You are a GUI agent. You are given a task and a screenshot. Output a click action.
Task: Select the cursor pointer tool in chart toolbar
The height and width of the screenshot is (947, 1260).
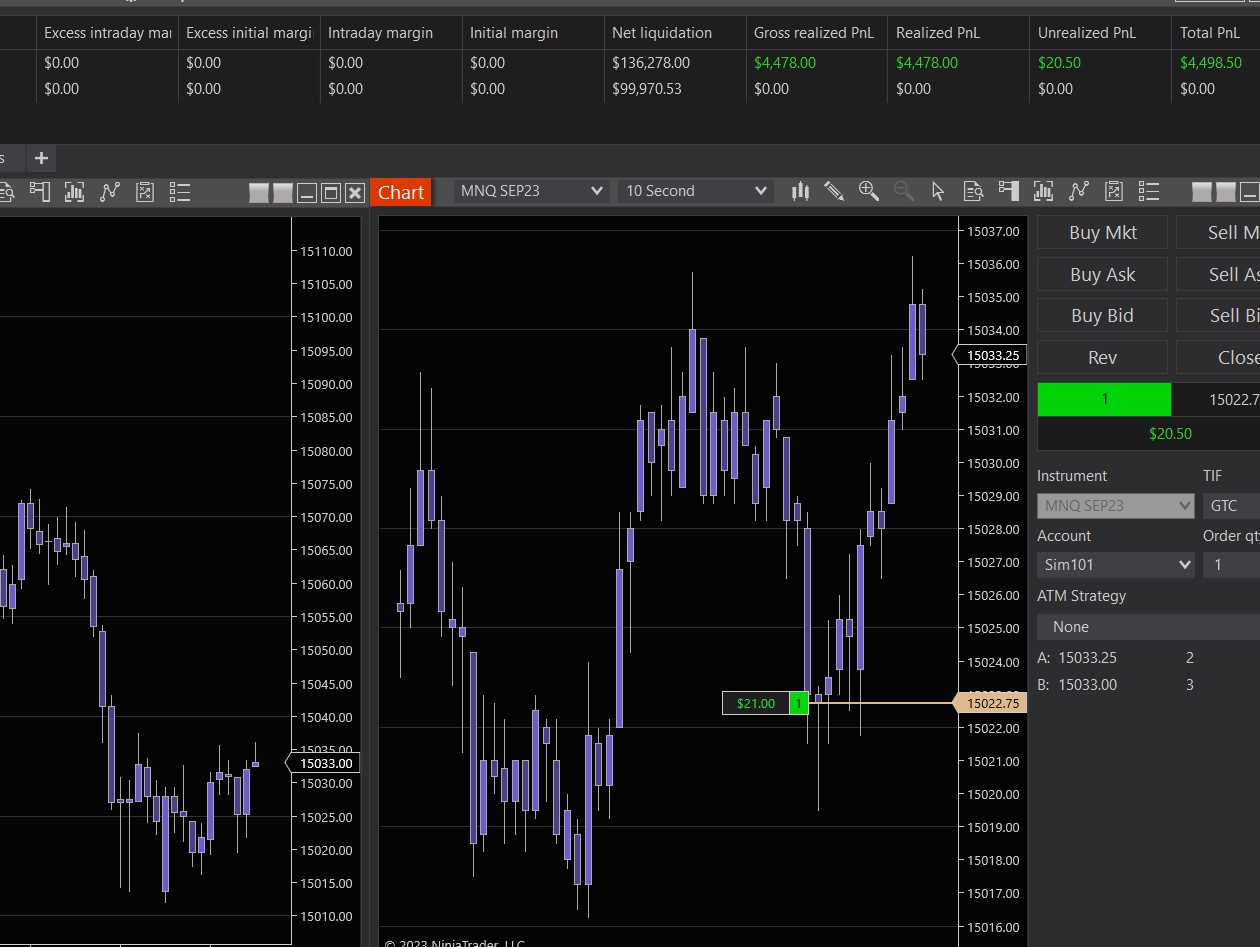937,191
